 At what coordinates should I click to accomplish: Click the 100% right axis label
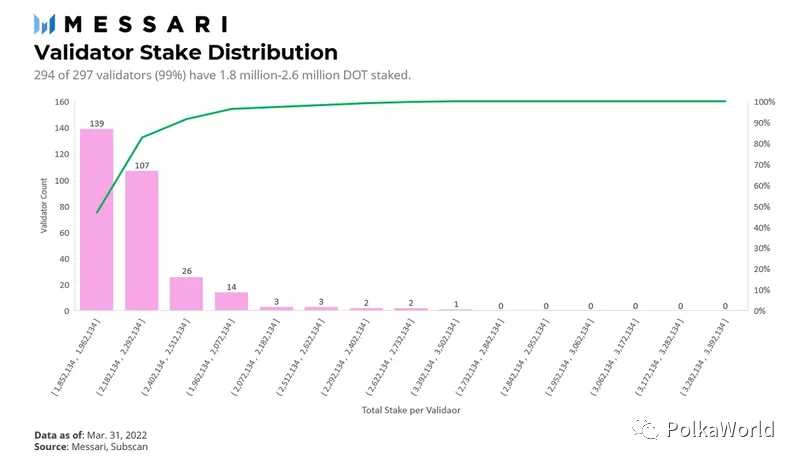point(764,102)
